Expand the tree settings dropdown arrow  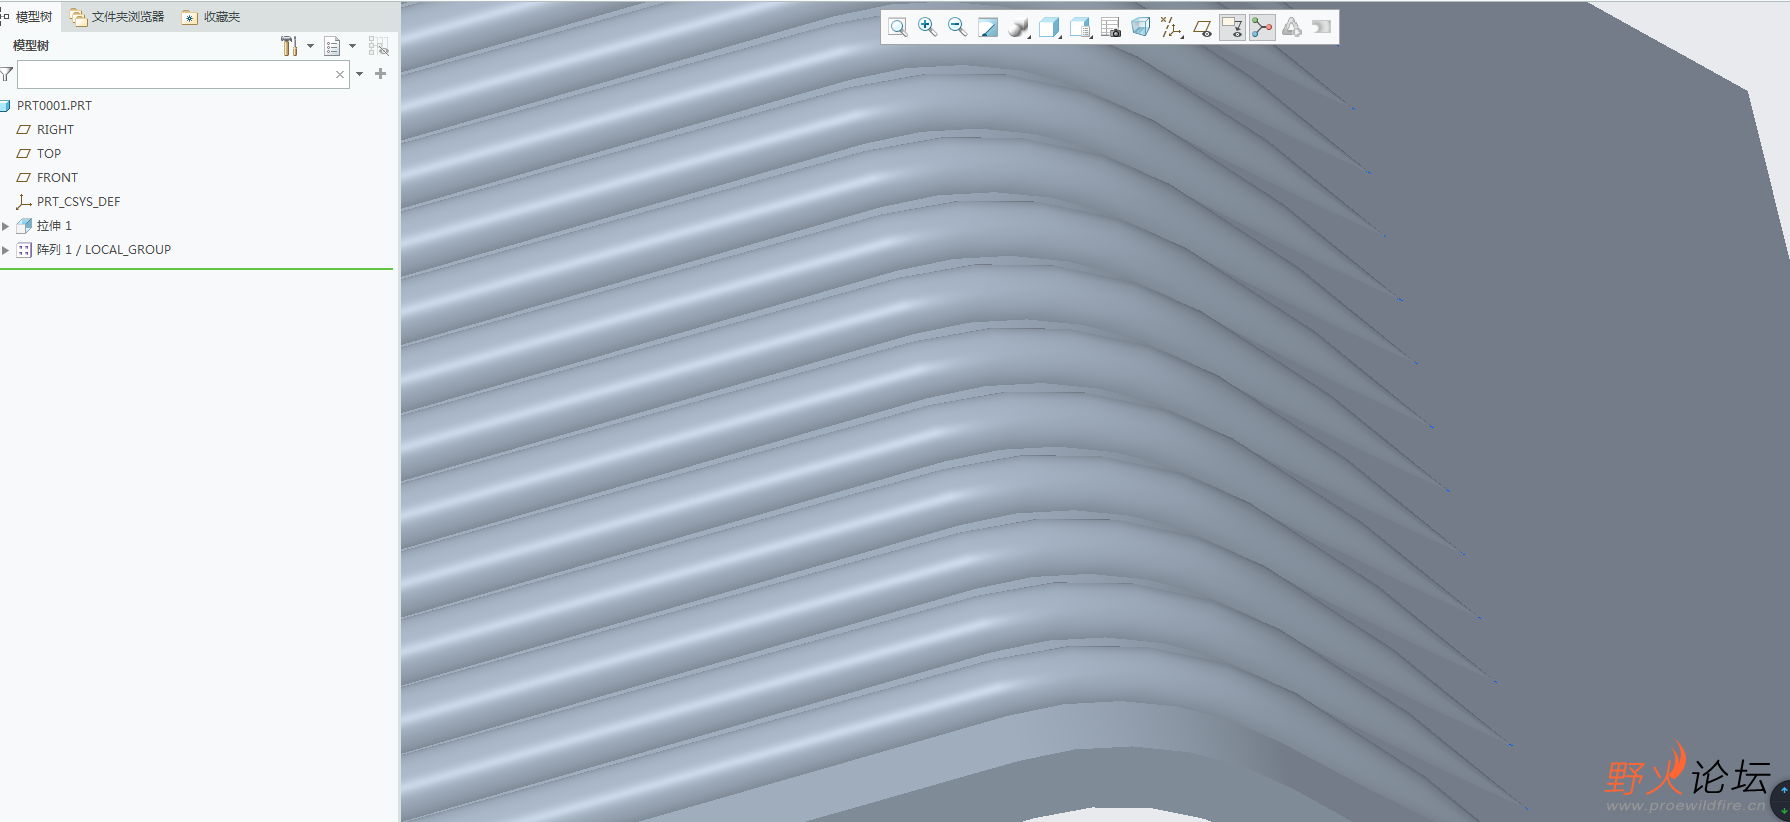[x=310, y=46]
